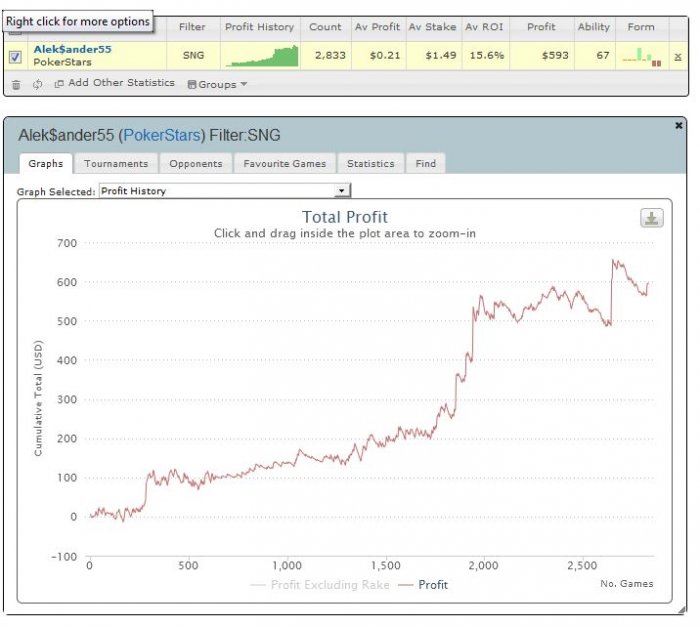Screen dimensions: 700x626
Task: Open the Favourite Games tab
Action: (285, 163)
